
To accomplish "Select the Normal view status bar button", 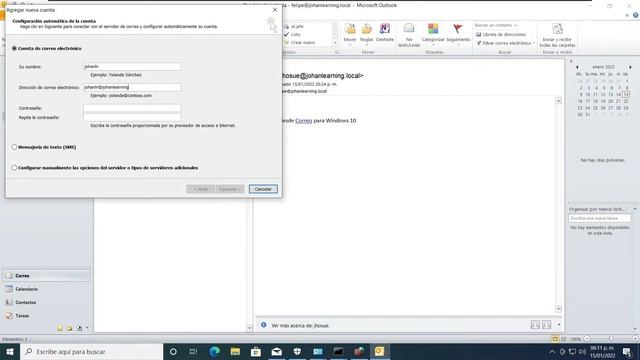I will click(555, 339).
